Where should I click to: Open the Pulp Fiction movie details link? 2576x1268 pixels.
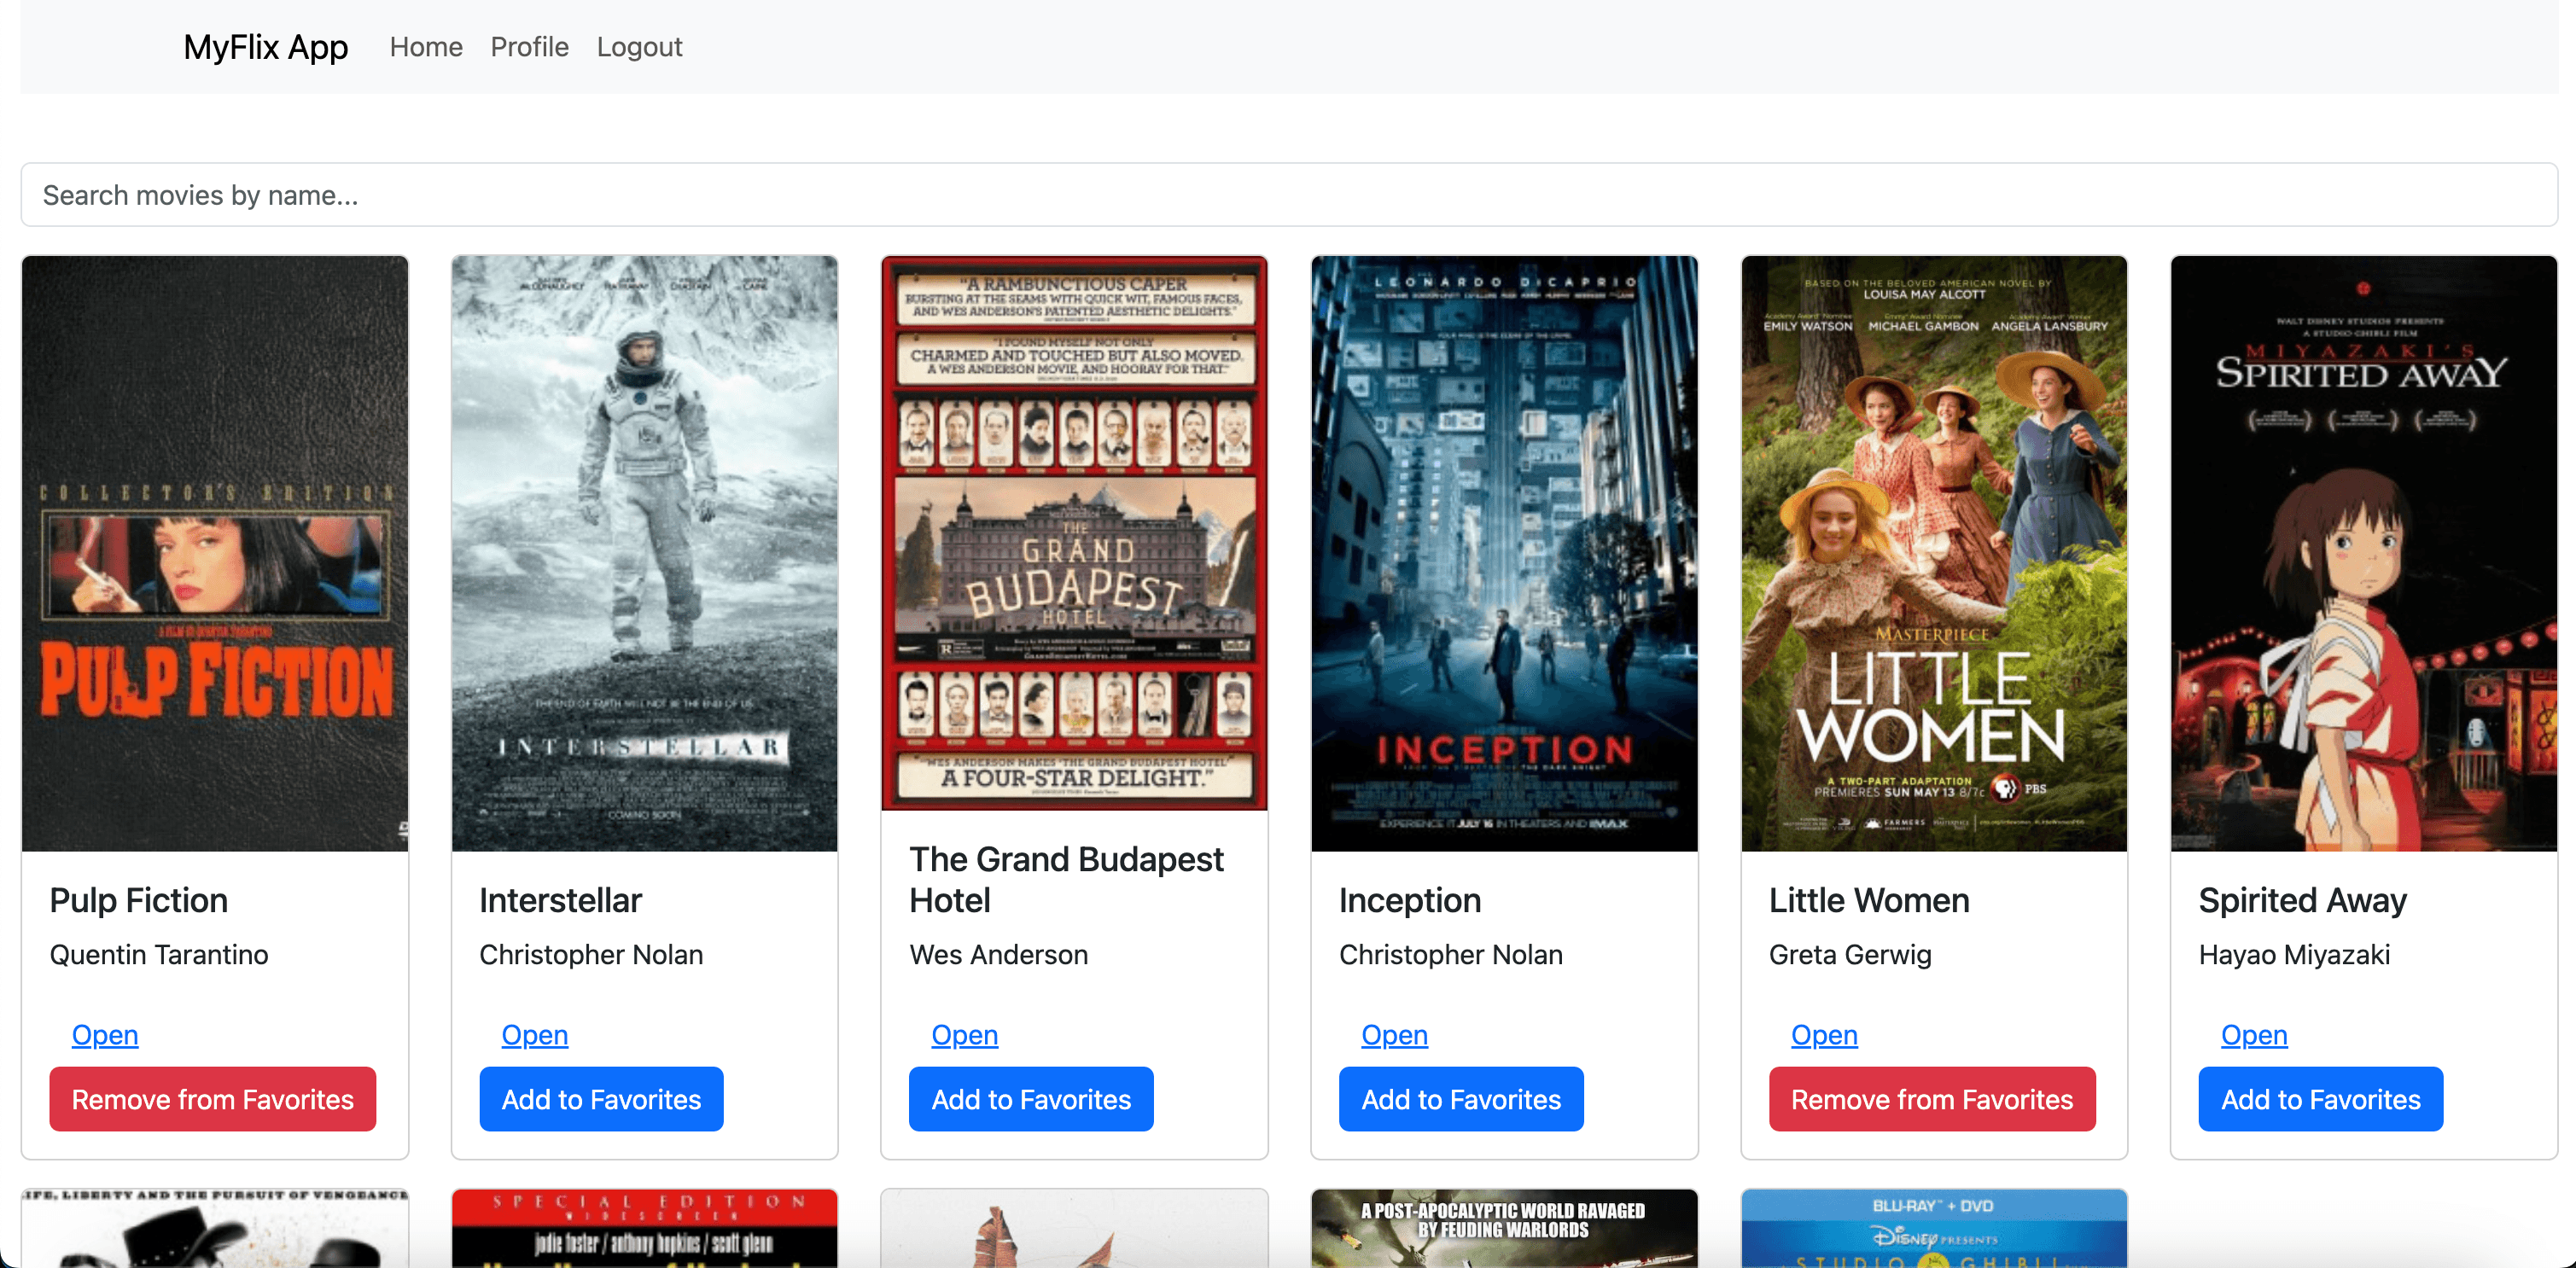click(105, 1034)
